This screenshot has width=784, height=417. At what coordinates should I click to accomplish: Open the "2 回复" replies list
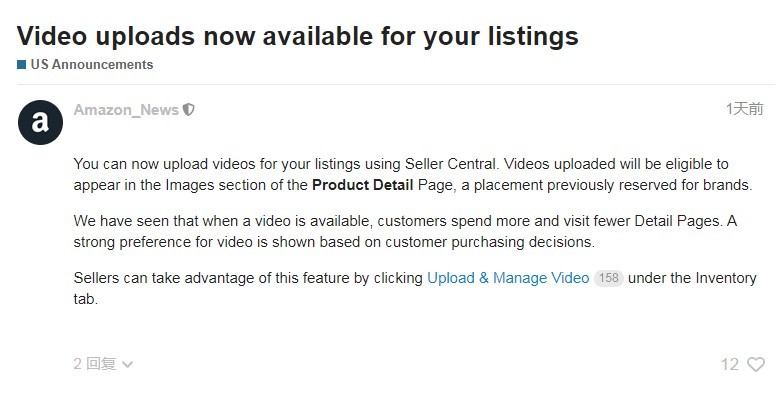[95, 365]
